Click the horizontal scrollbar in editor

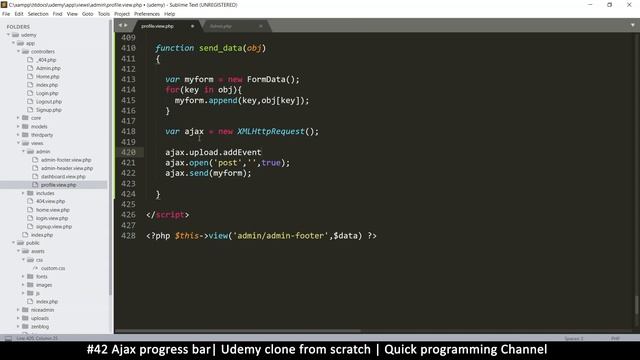pyautogui.click(x=238, y=331)
